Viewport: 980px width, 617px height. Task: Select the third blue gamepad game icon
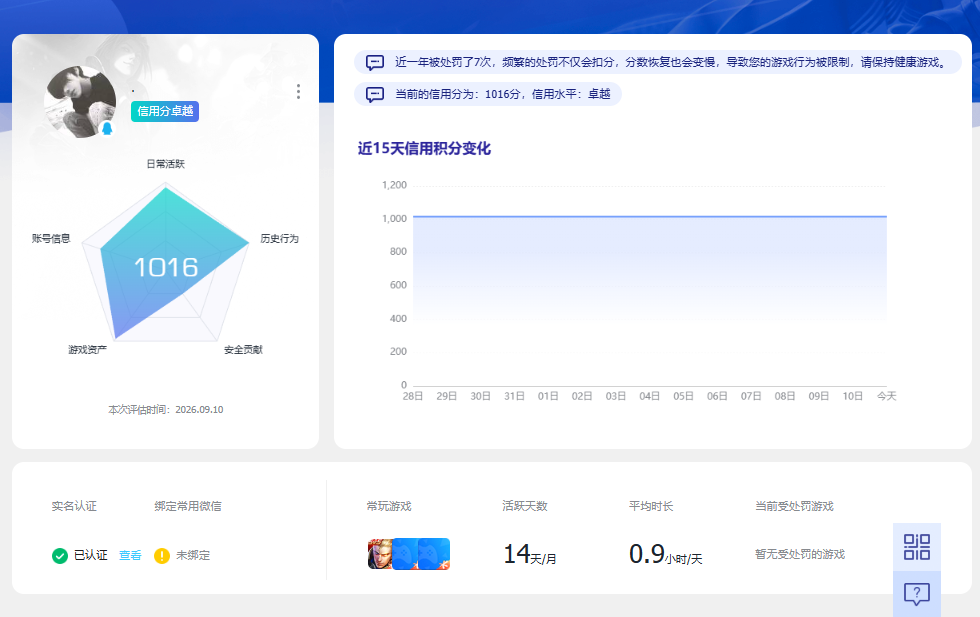tap(434, 554)
